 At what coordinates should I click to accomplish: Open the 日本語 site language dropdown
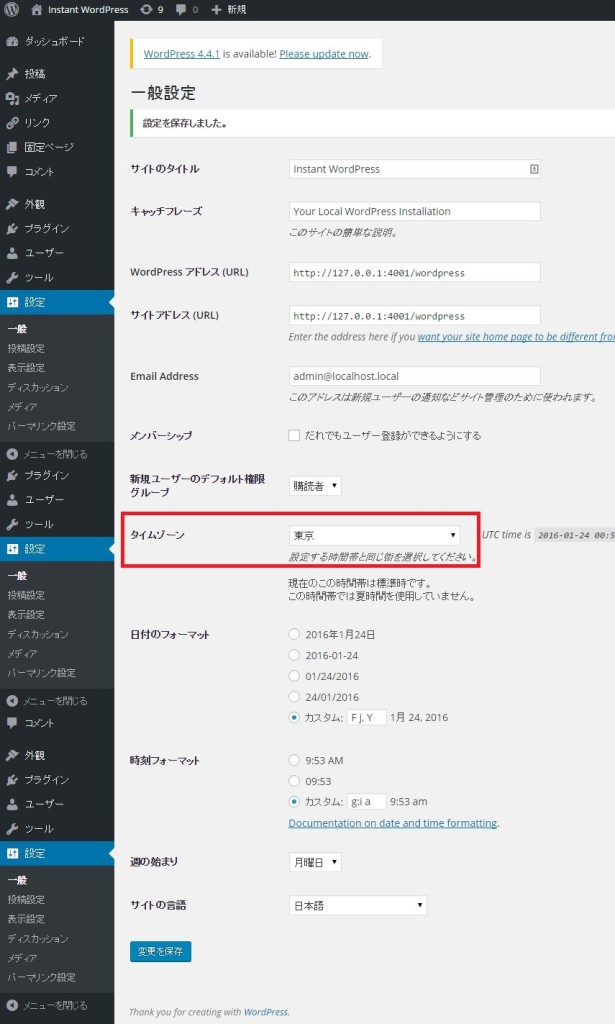click(358, 905)
